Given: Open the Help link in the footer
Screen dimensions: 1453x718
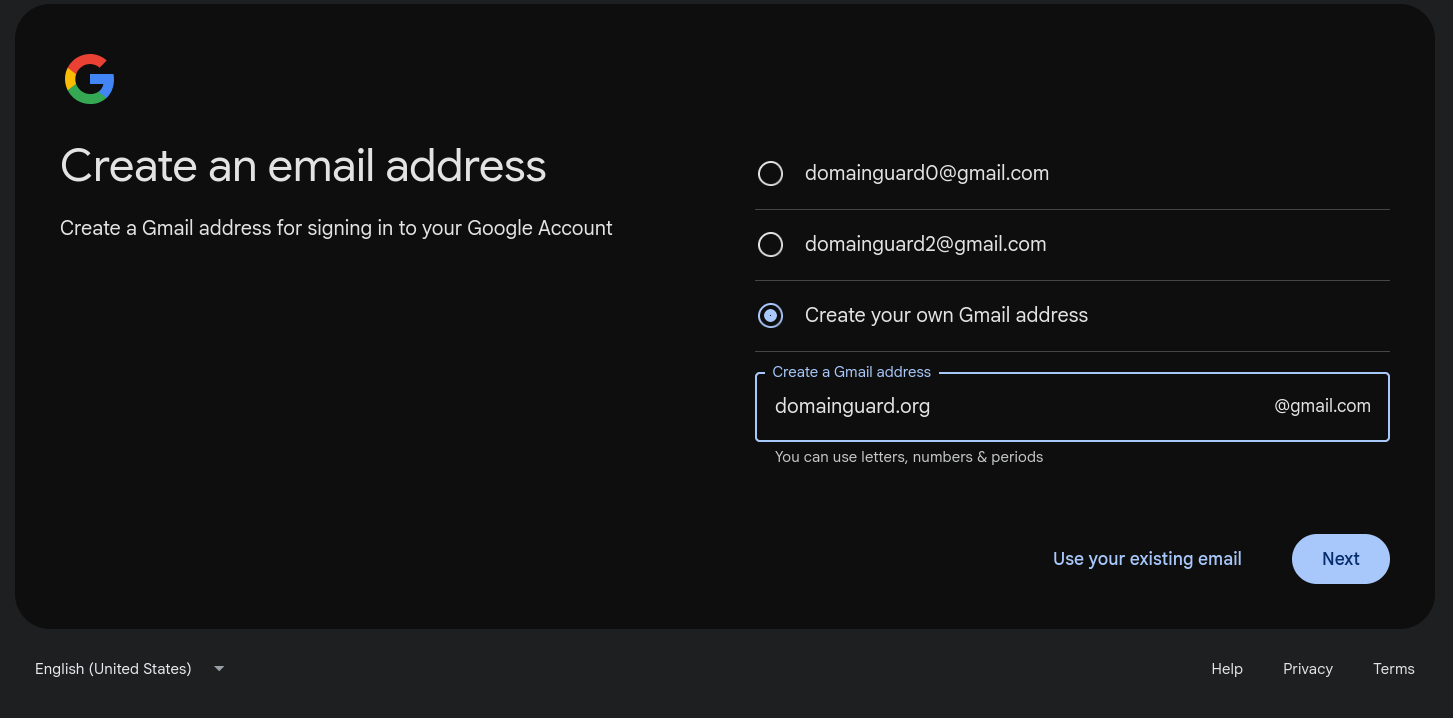Looking at the screenshot, I should (1226, 669).
